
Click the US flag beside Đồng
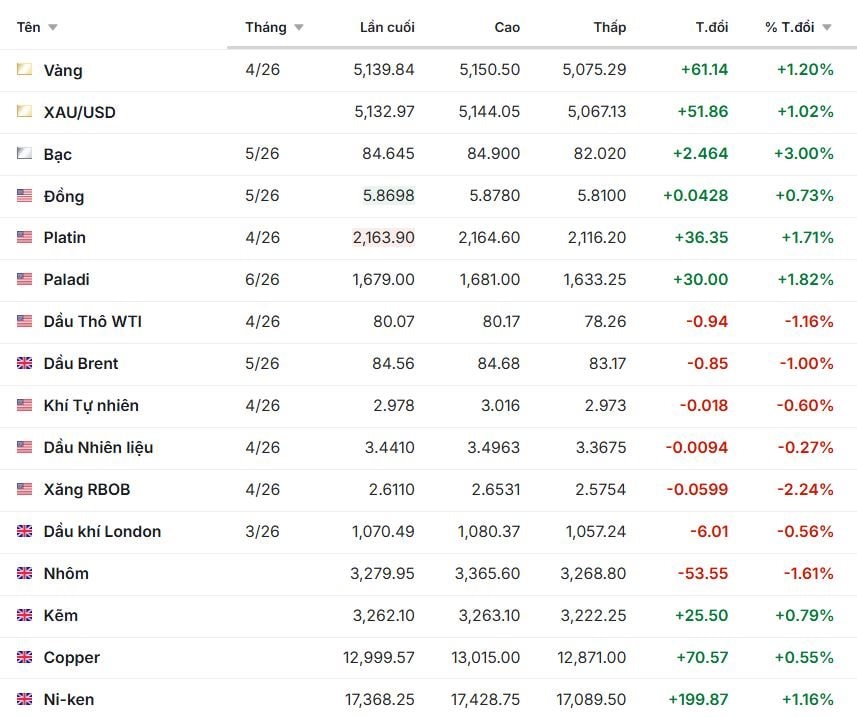(24, 196)
